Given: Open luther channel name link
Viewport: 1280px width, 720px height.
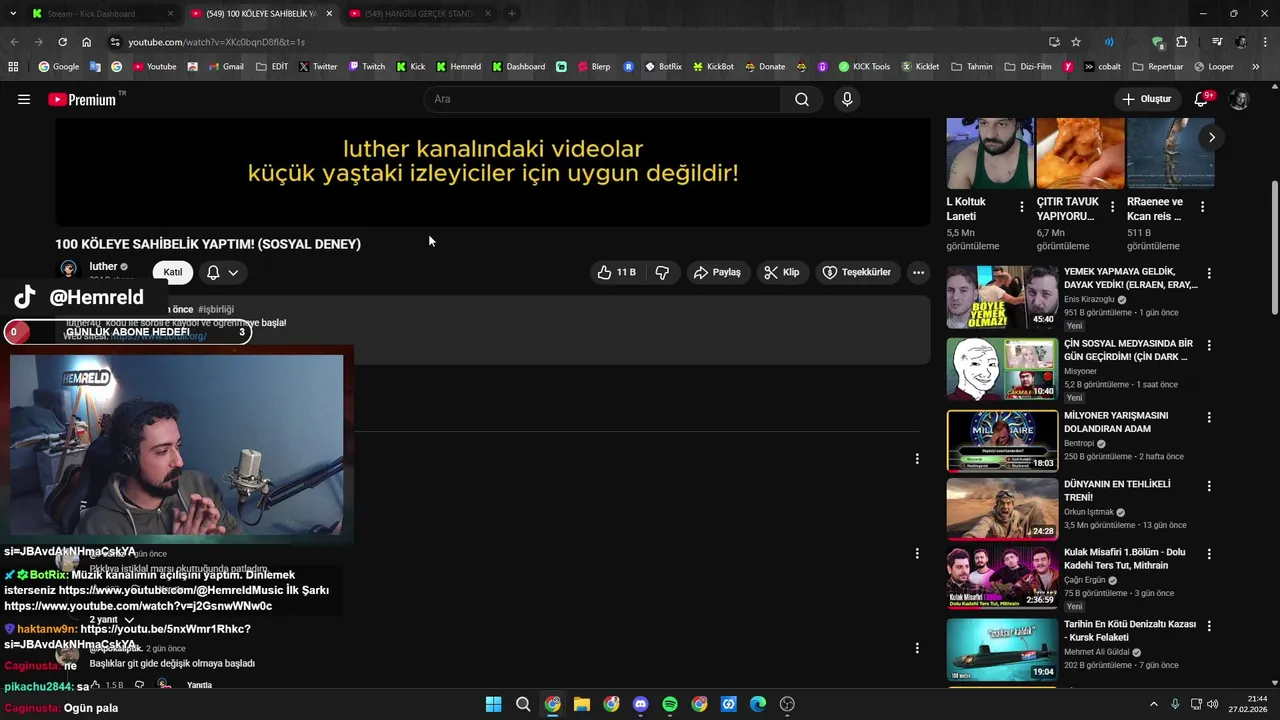Looking at the screenshot, I should coord(103,266).
